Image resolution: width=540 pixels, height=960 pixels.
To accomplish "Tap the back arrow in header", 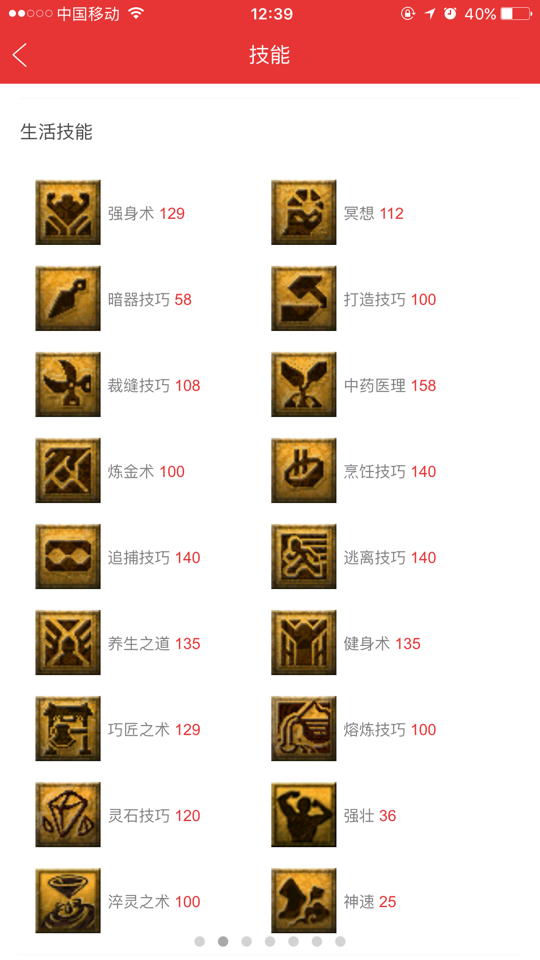I will pos(20,55).
